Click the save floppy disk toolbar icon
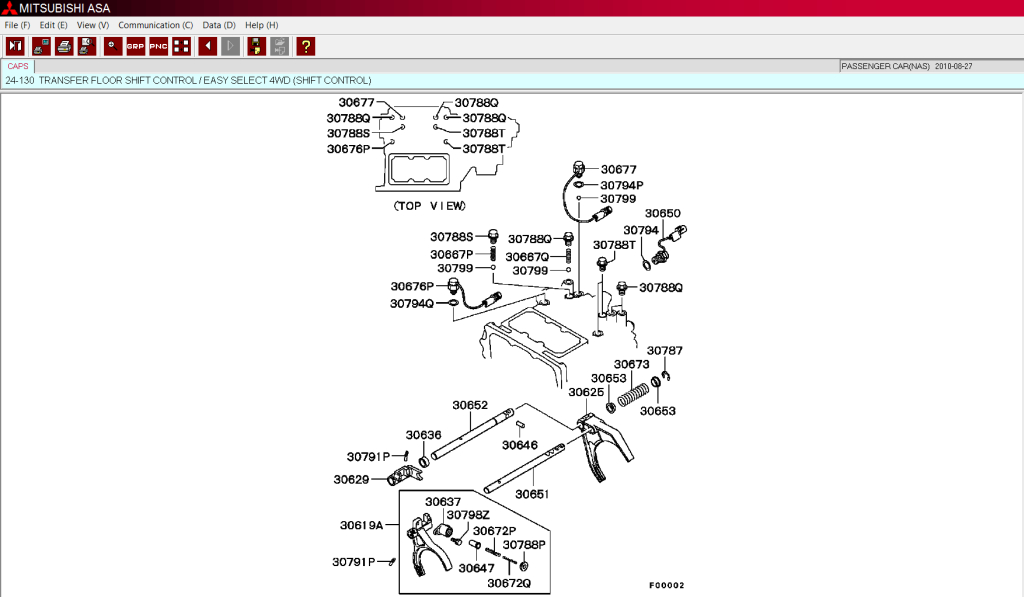 click(256, 46)
